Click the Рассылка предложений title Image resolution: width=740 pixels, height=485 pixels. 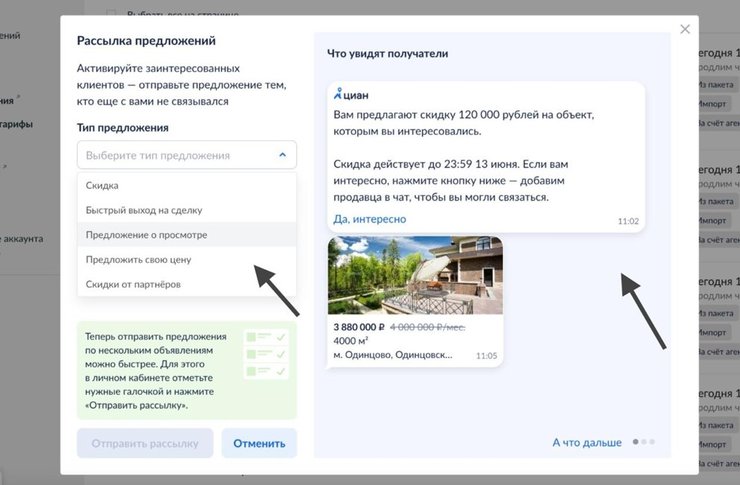pos(146,41)
